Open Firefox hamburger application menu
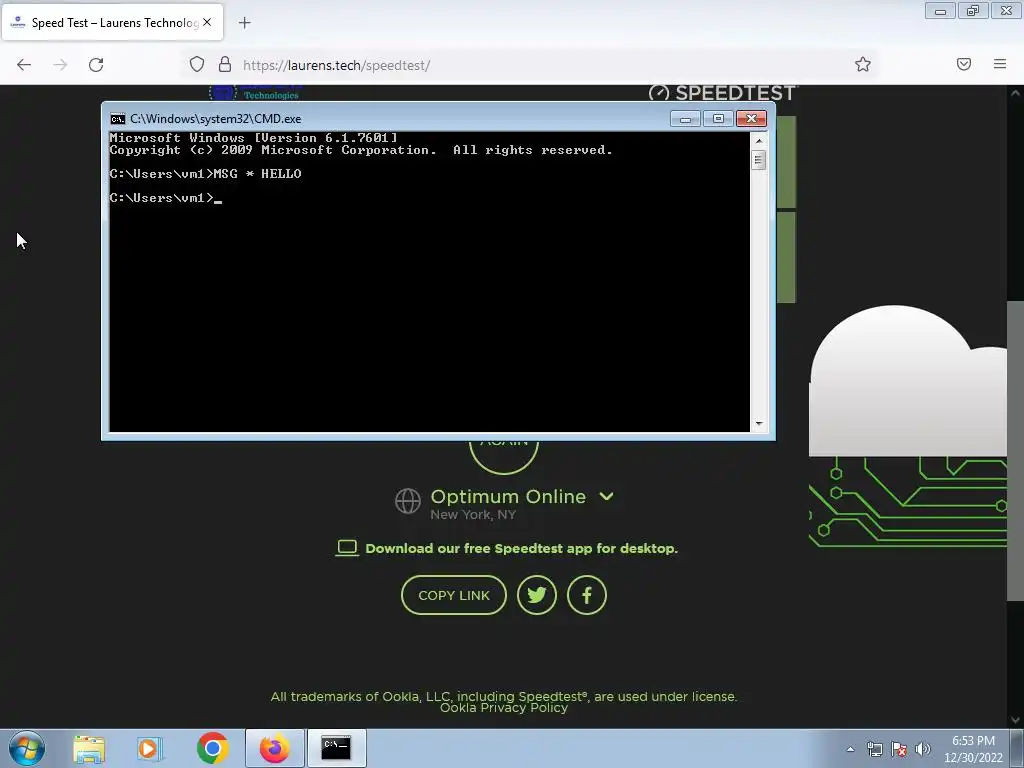 [1000, 64]
